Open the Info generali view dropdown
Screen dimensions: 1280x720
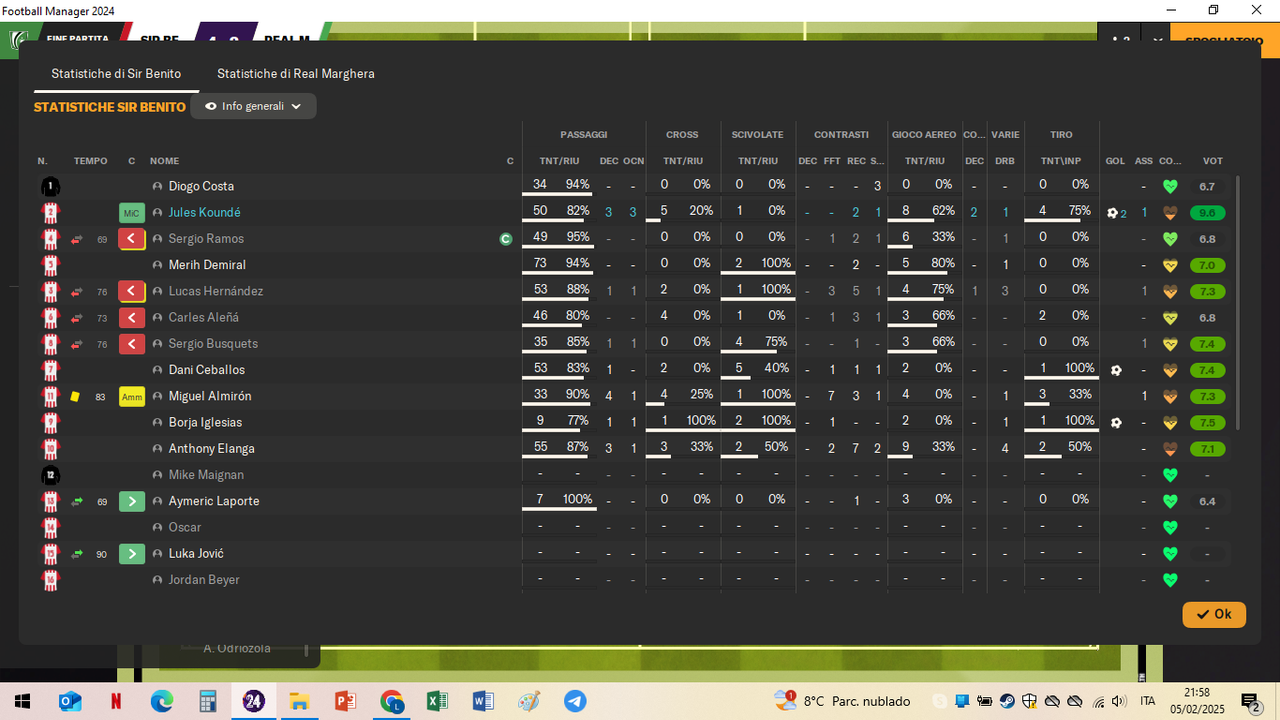click(253, 106)
